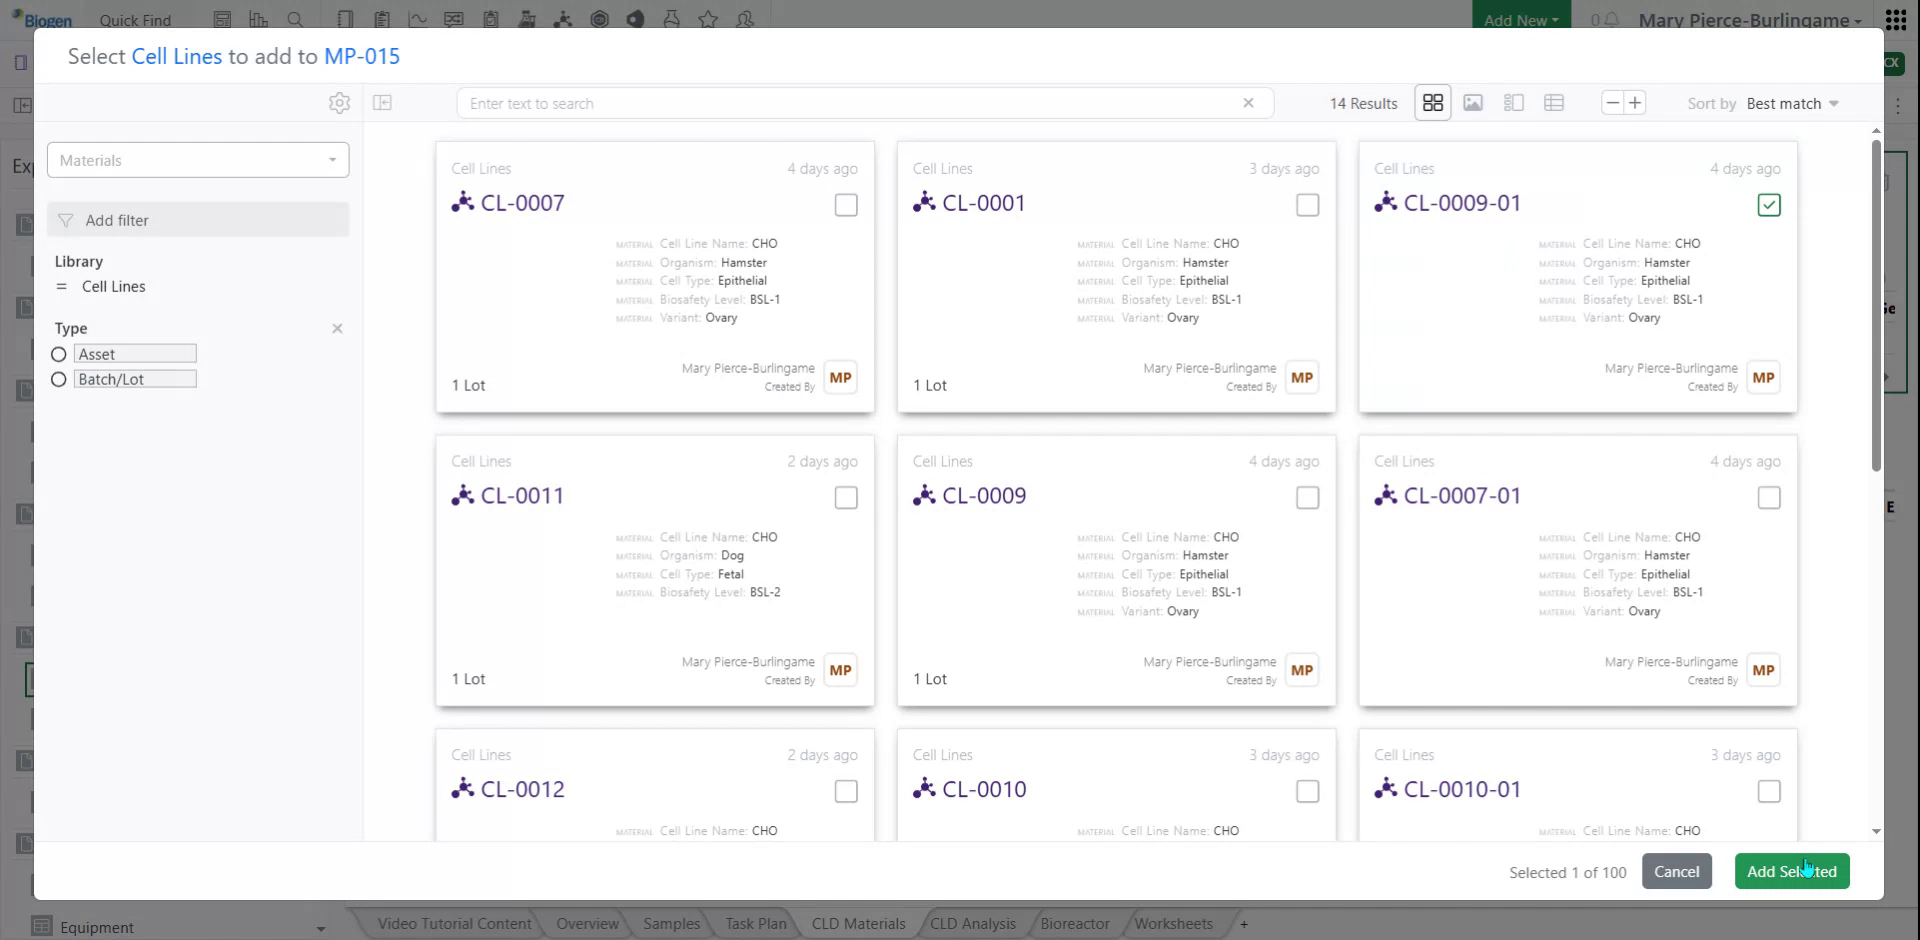Clear the search text field with the X
The image size is (1920, 940).
pyautogui.click(x=1249, y=103)
